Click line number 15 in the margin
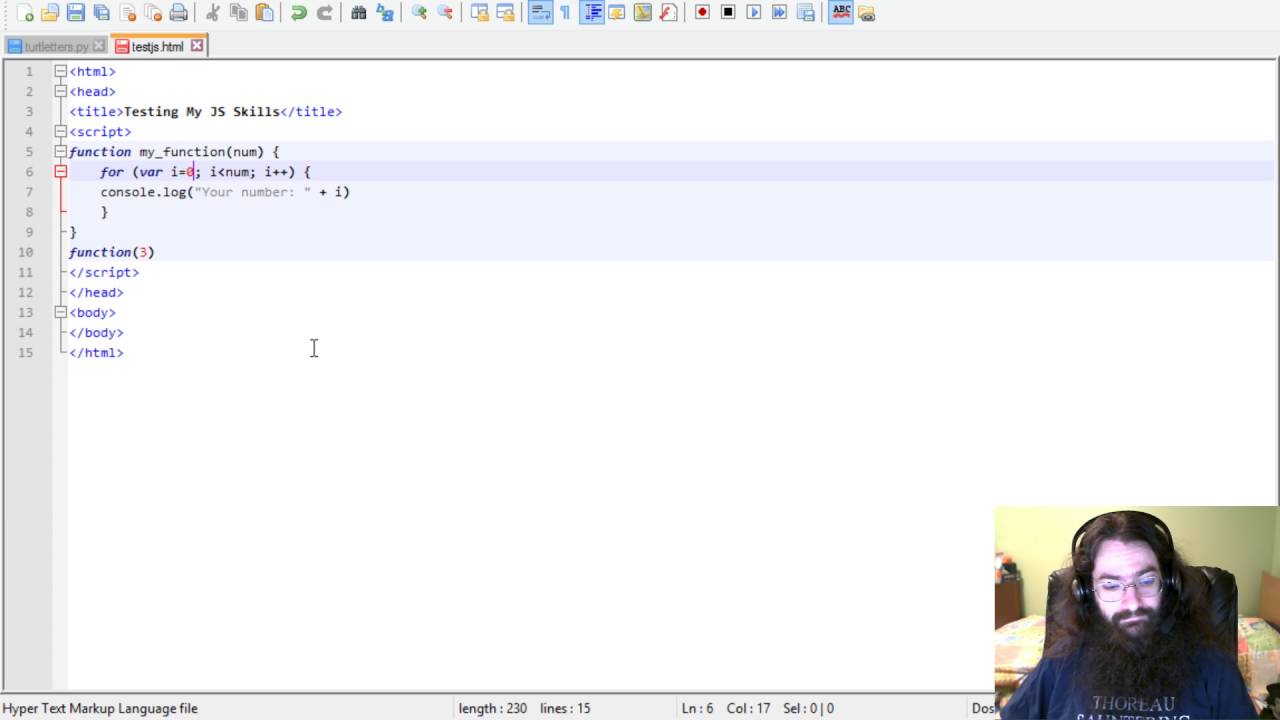 click(25, 352)
